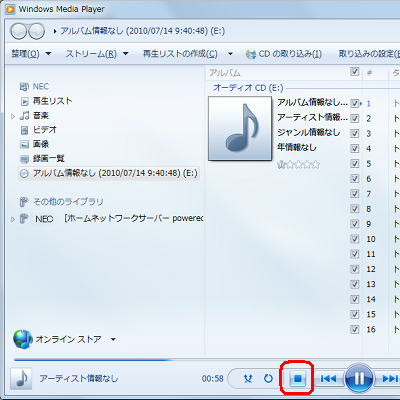Uncheck track 16 checkbox
400x400 pixels.
tap(355, 330)
